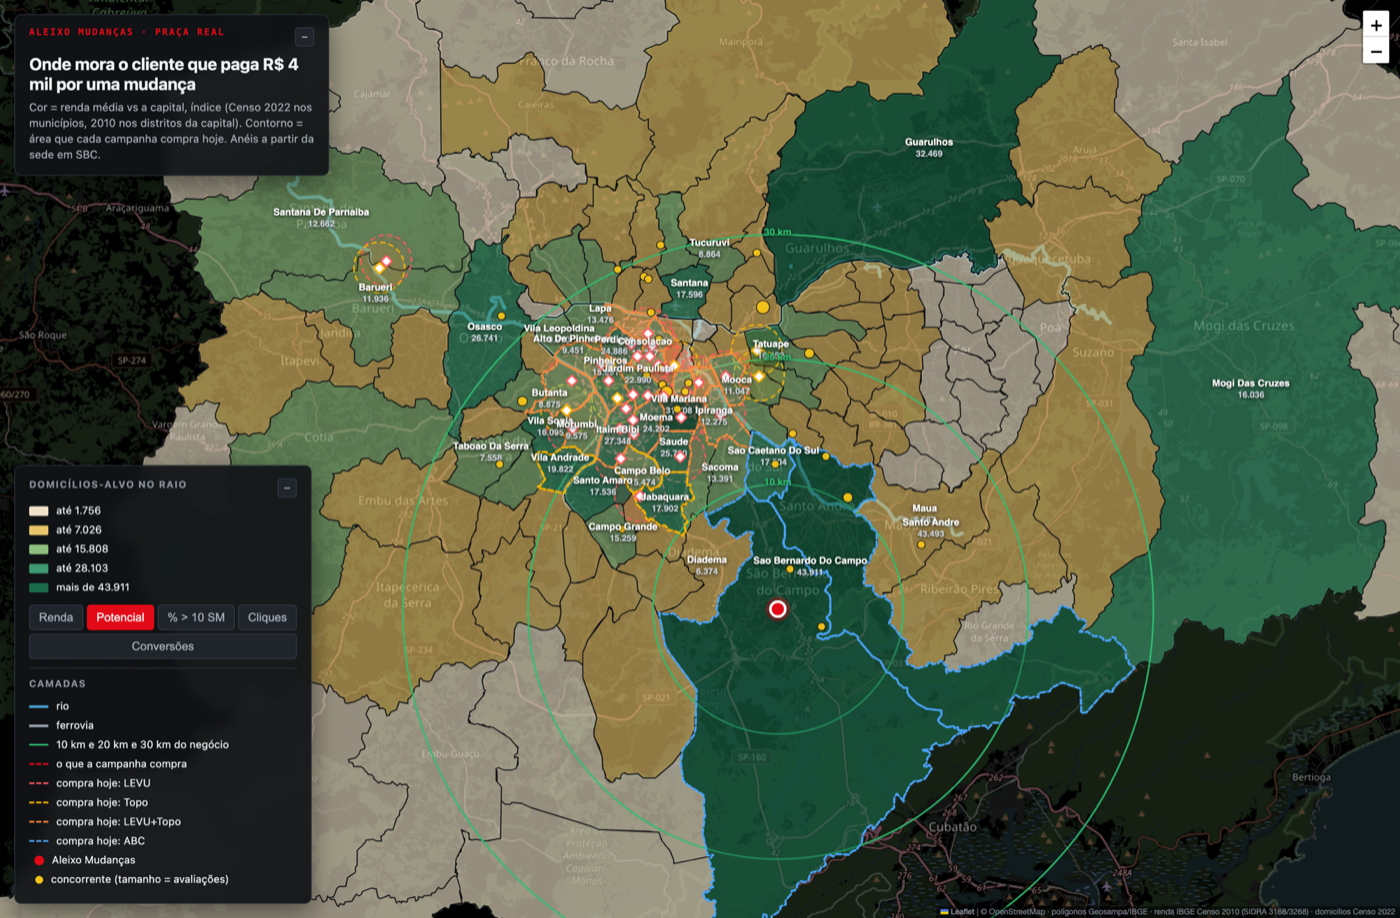Click the panel heading 'Onde mora o cliente'
1400x918 pixels.
click(x=164, y=74)
